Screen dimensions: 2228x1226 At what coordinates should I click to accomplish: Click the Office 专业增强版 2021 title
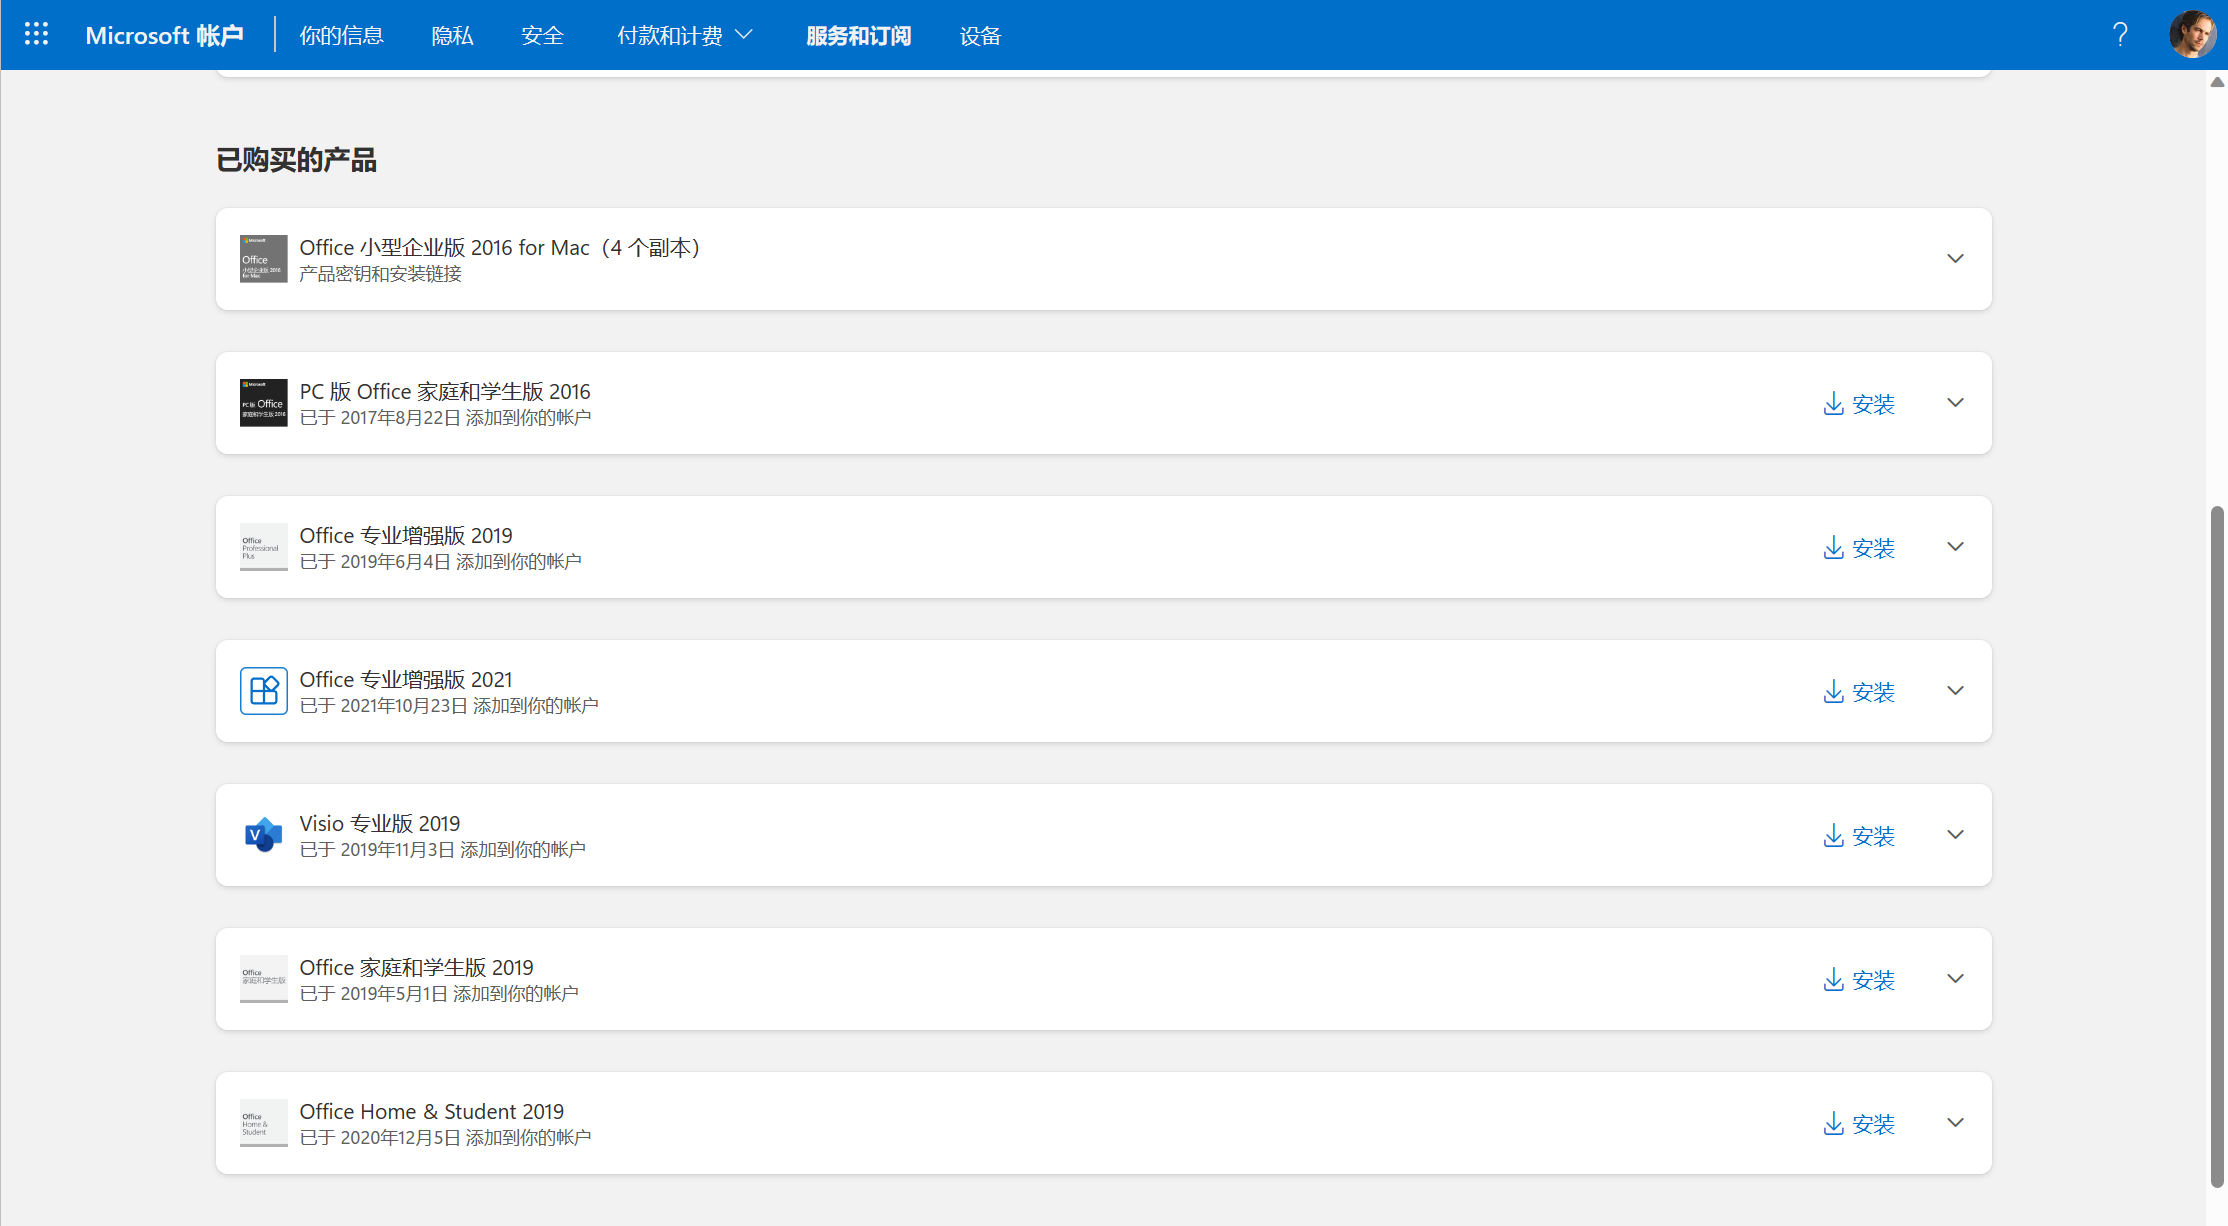(406, 679)
